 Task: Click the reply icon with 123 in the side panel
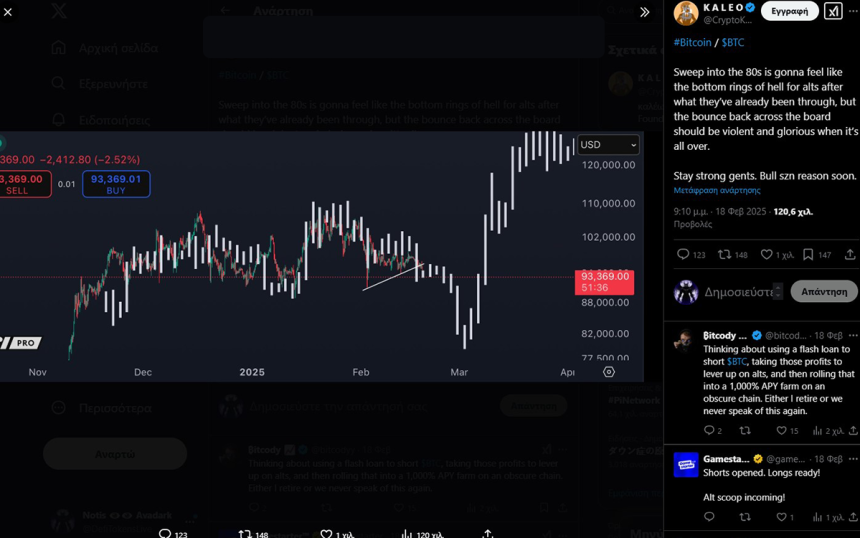pos(691,254)
